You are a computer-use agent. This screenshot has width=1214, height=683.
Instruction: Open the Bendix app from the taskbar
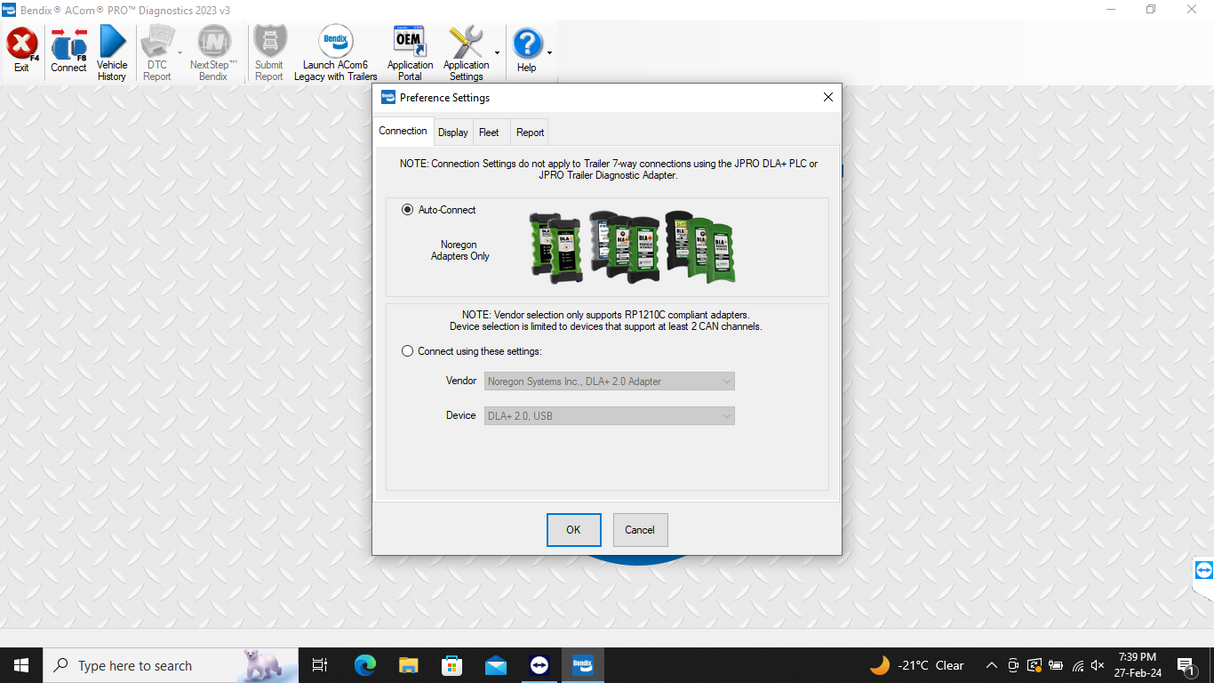click(582, 664)
